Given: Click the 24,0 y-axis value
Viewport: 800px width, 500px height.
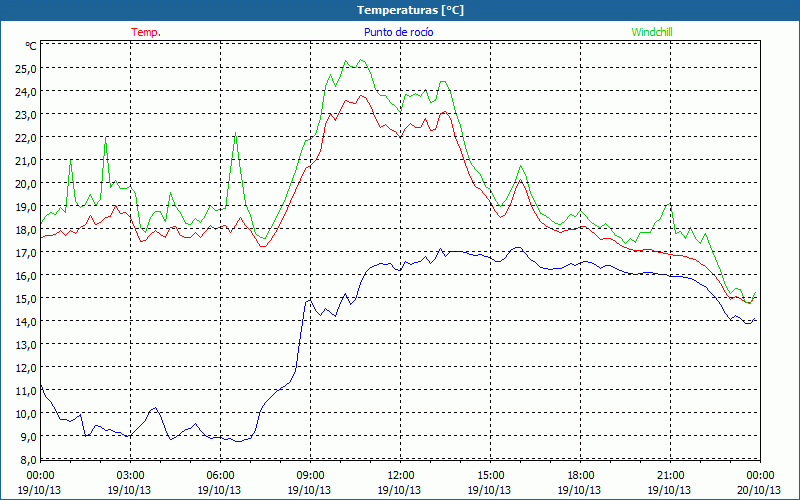Looking at the screenshot, I should [x=26, y=92].
